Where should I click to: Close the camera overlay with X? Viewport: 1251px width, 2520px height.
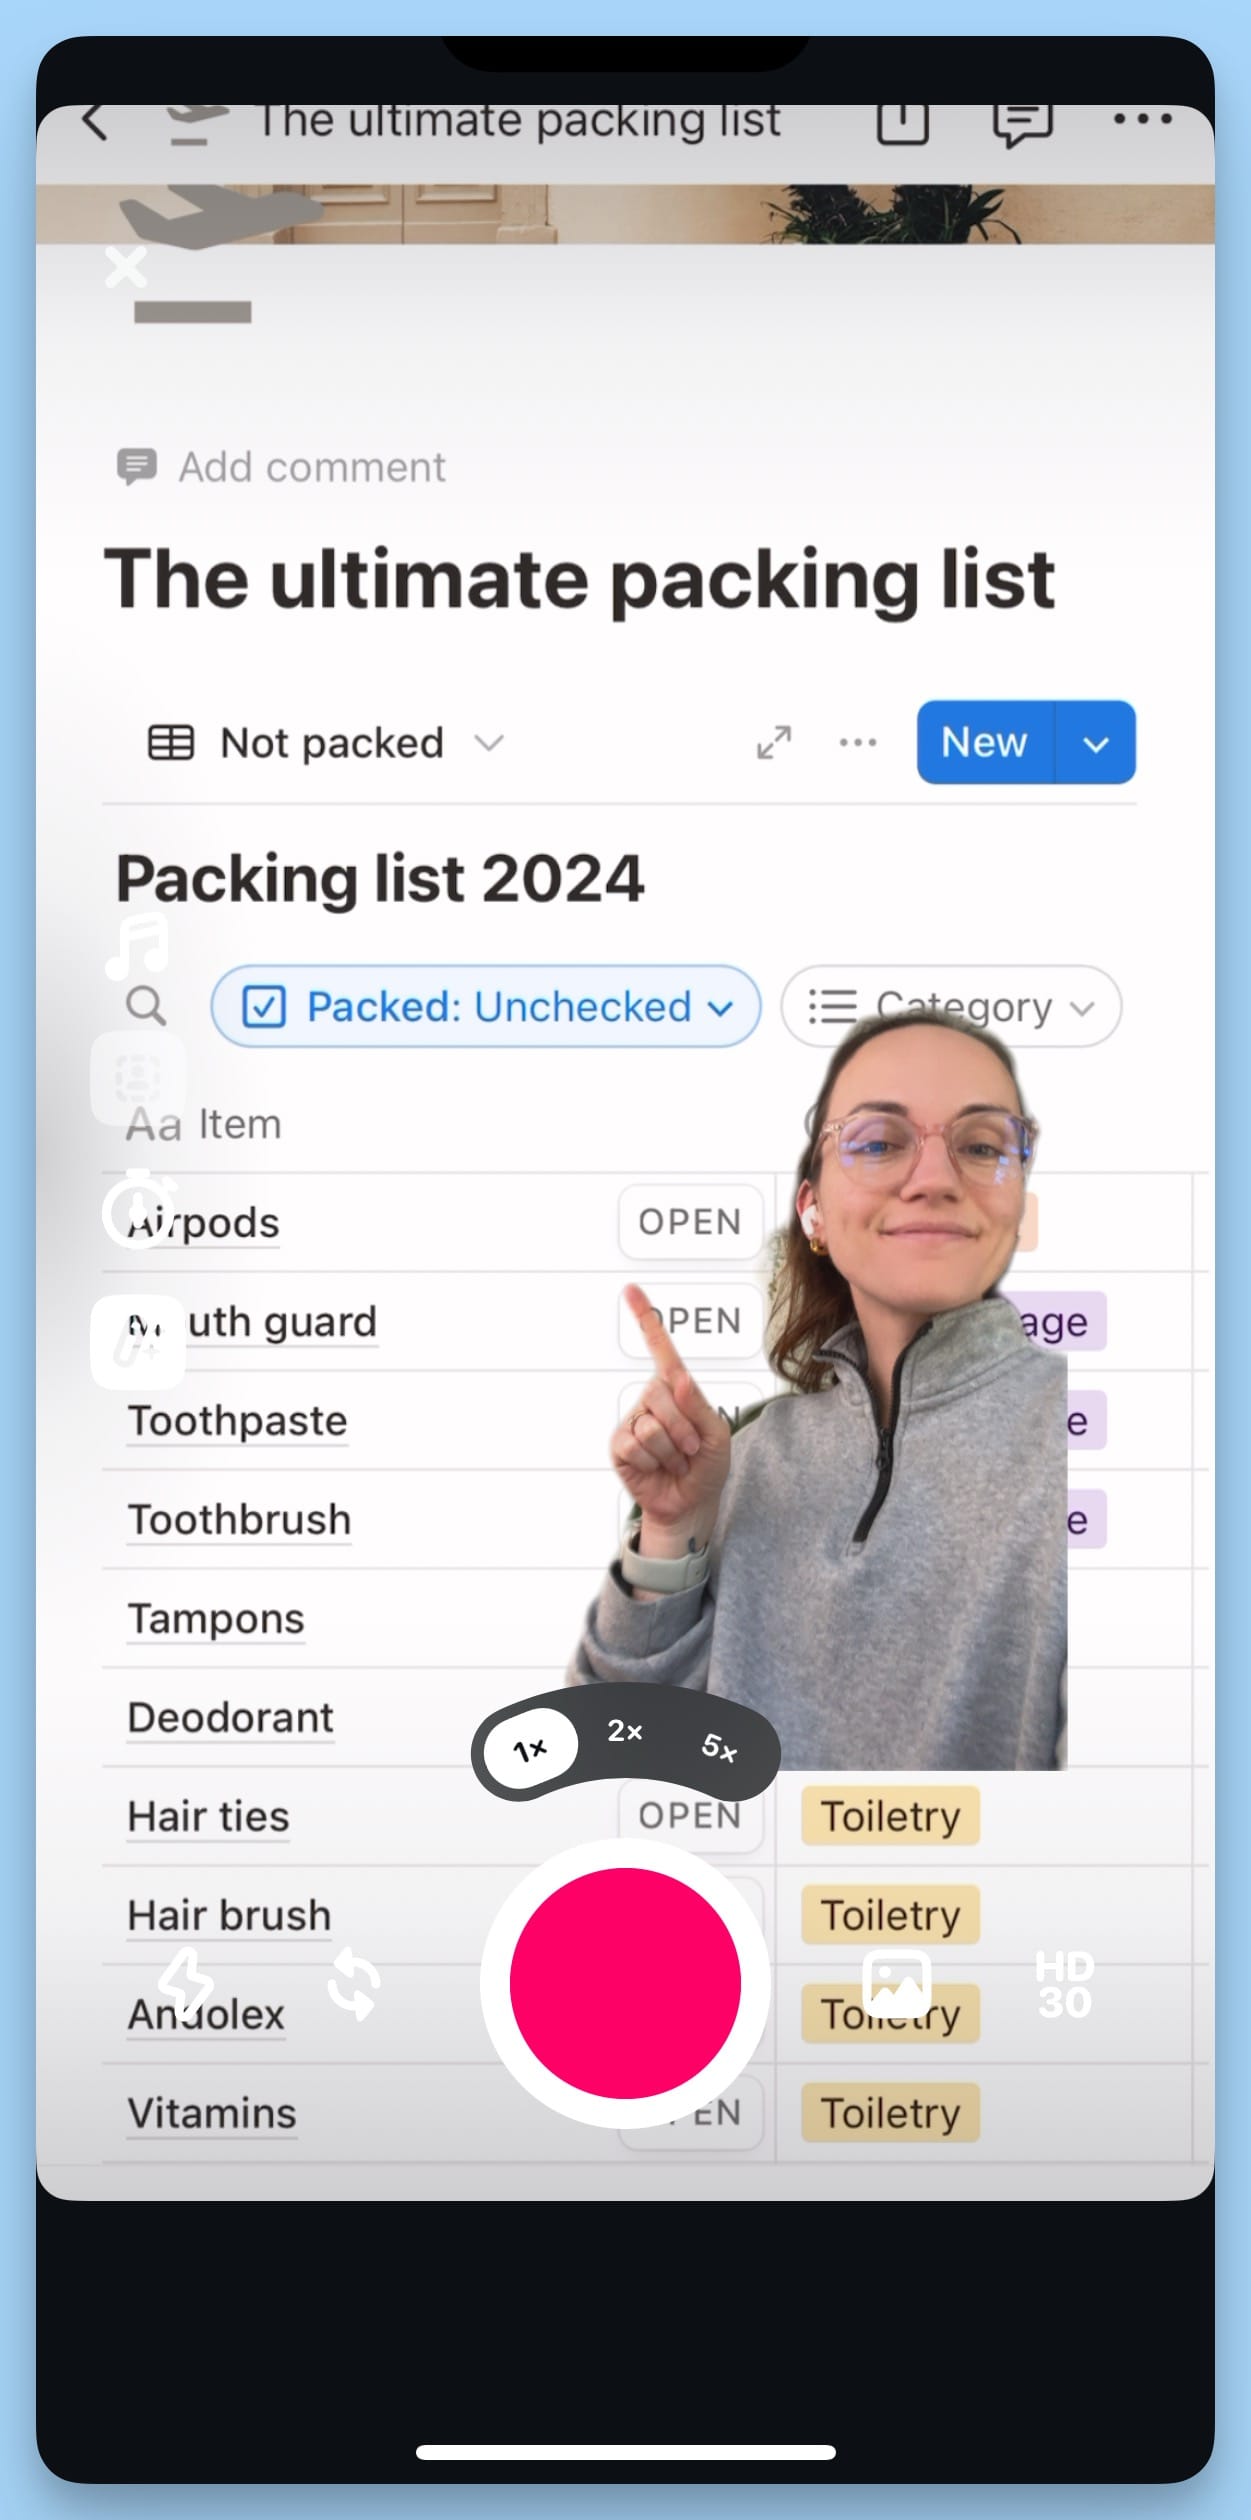pos(126,267)
